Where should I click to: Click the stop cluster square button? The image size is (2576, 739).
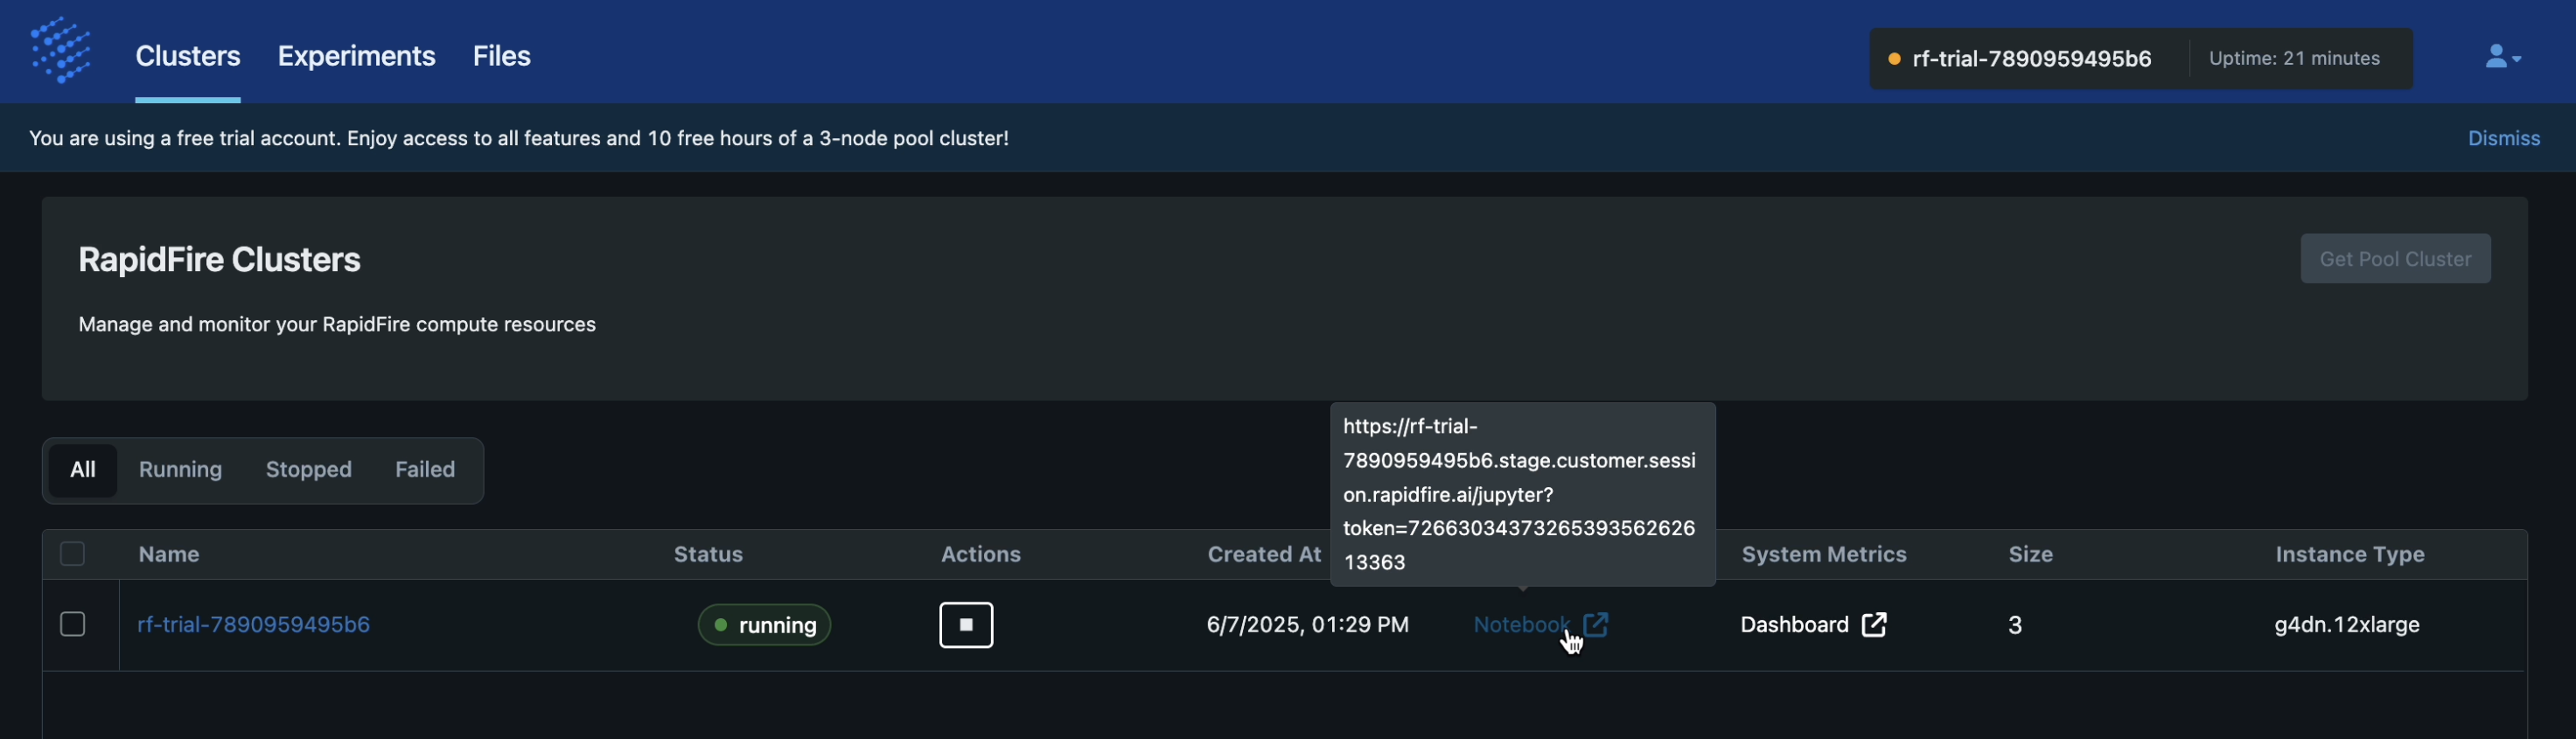click(x=966, y=625)
